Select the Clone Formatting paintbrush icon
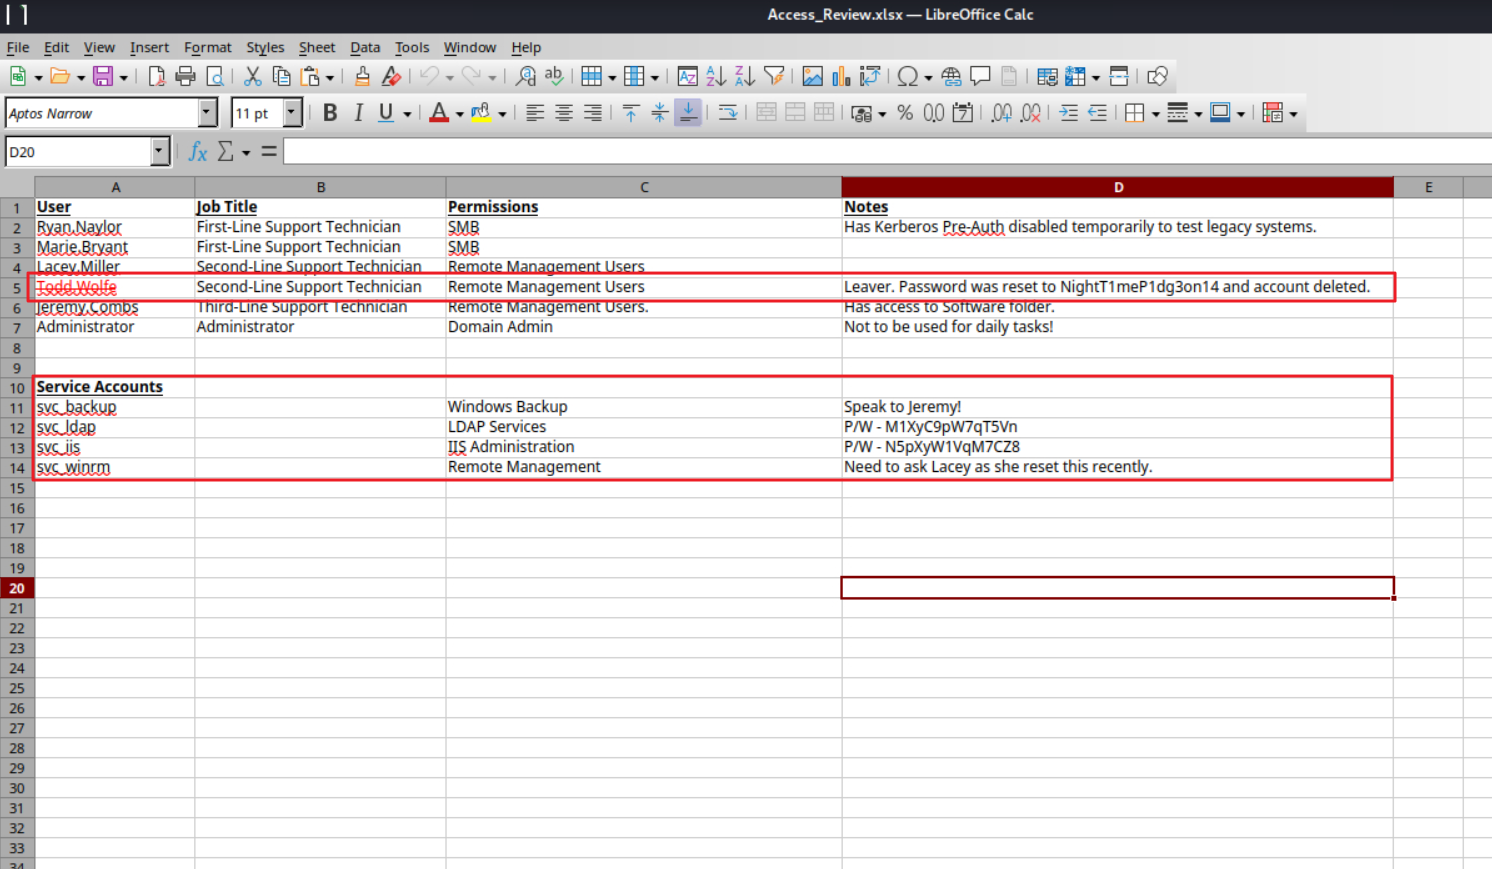1492x869 pixels. coord(362,77)
